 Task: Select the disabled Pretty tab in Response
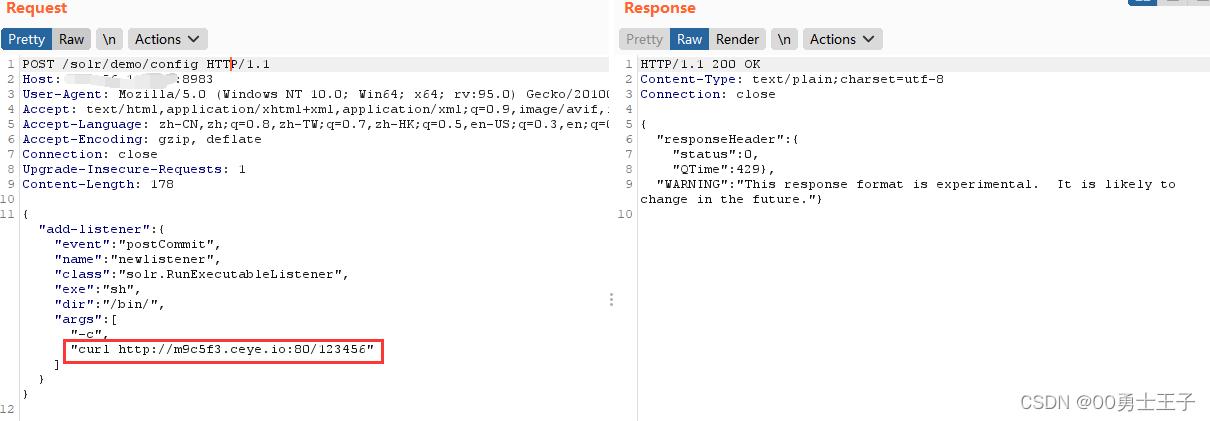(x=644, y=39)
